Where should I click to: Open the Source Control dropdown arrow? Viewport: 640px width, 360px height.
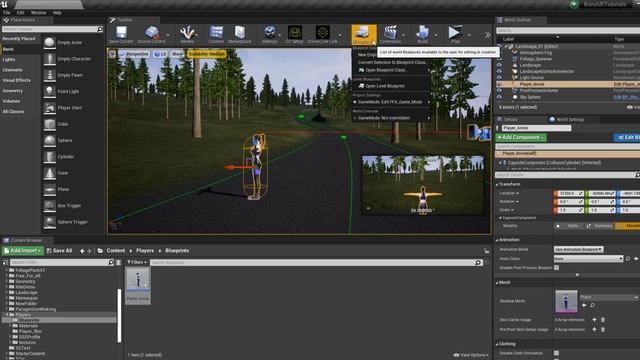[168, 35]
